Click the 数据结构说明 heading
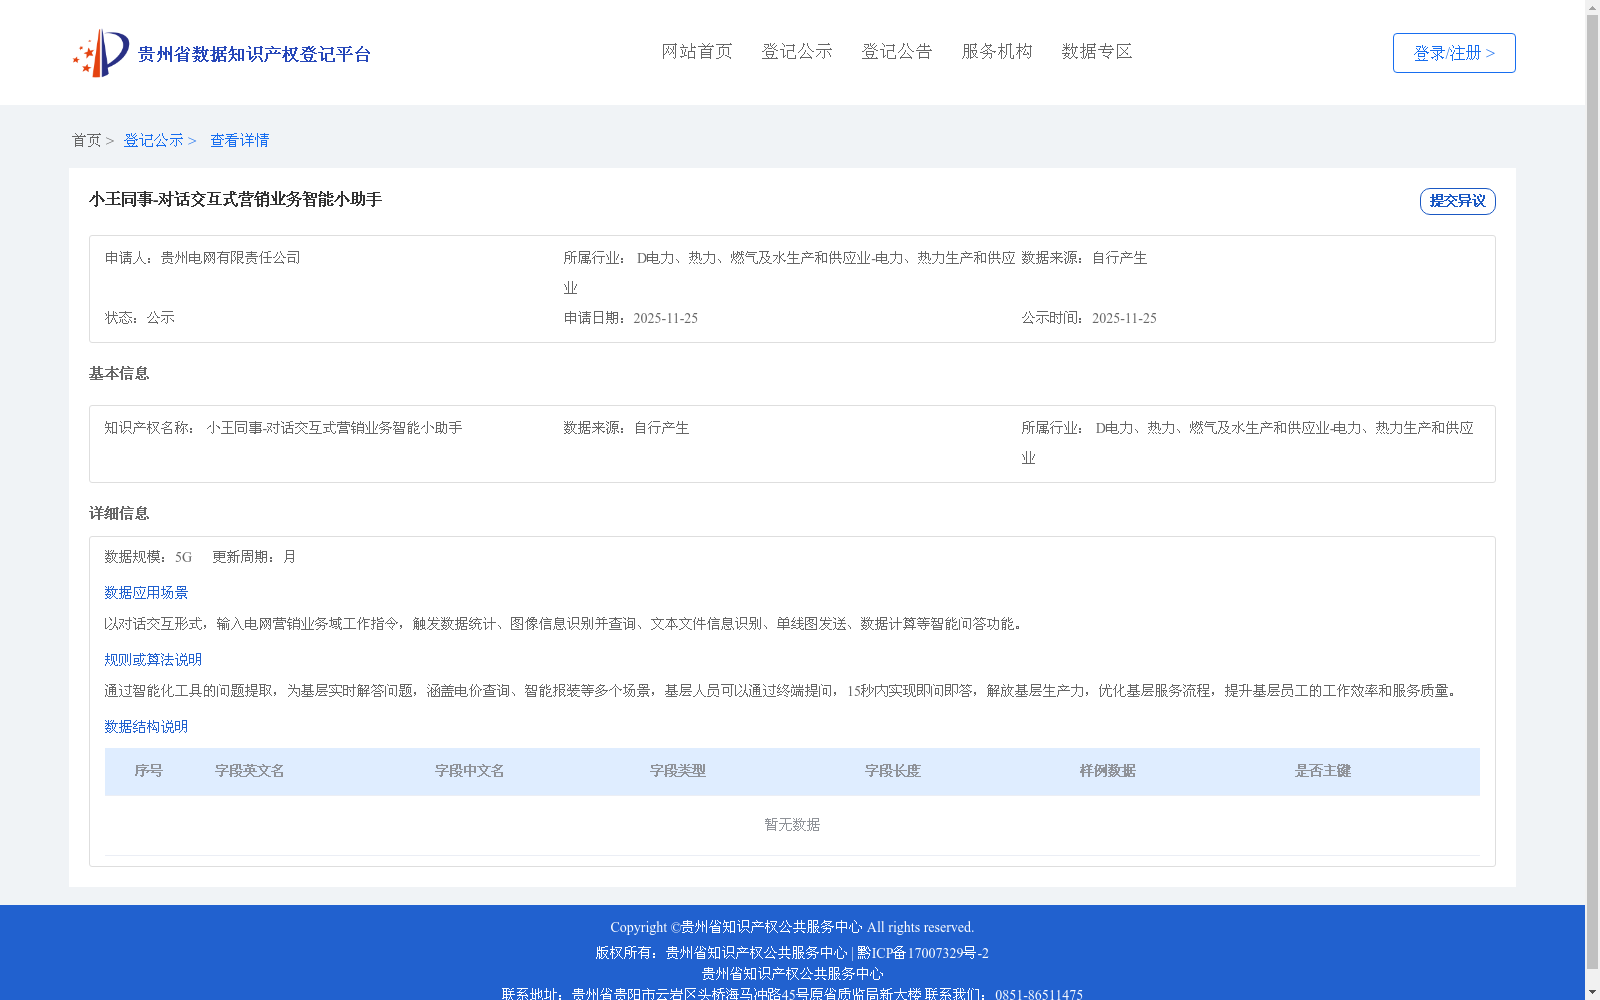Image resolution: width=1600 pixels, height=1000 pixels. (146, 727)
